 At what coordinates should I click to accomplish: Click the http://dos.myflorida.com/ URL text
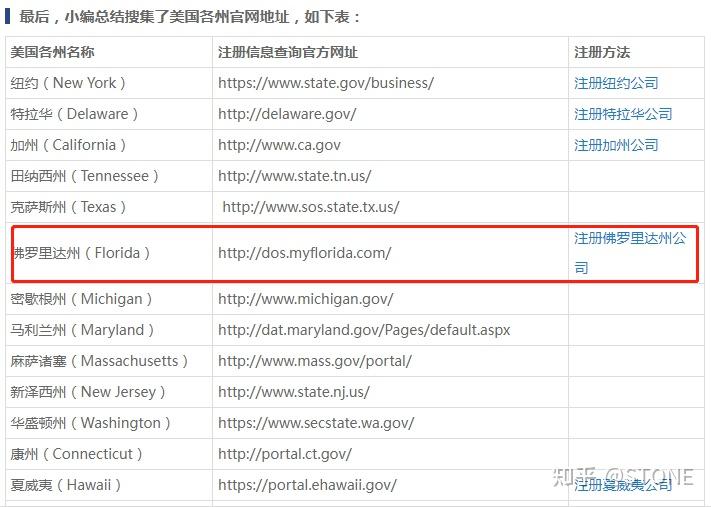coord(304,253)
